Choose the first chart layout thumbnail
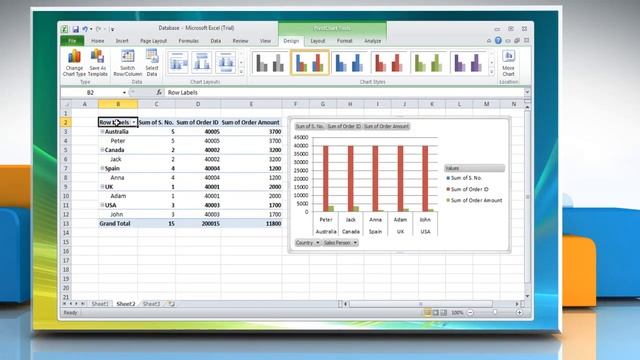Image resolution: width=640 pixels, height=360 pixels. (178, 62)
